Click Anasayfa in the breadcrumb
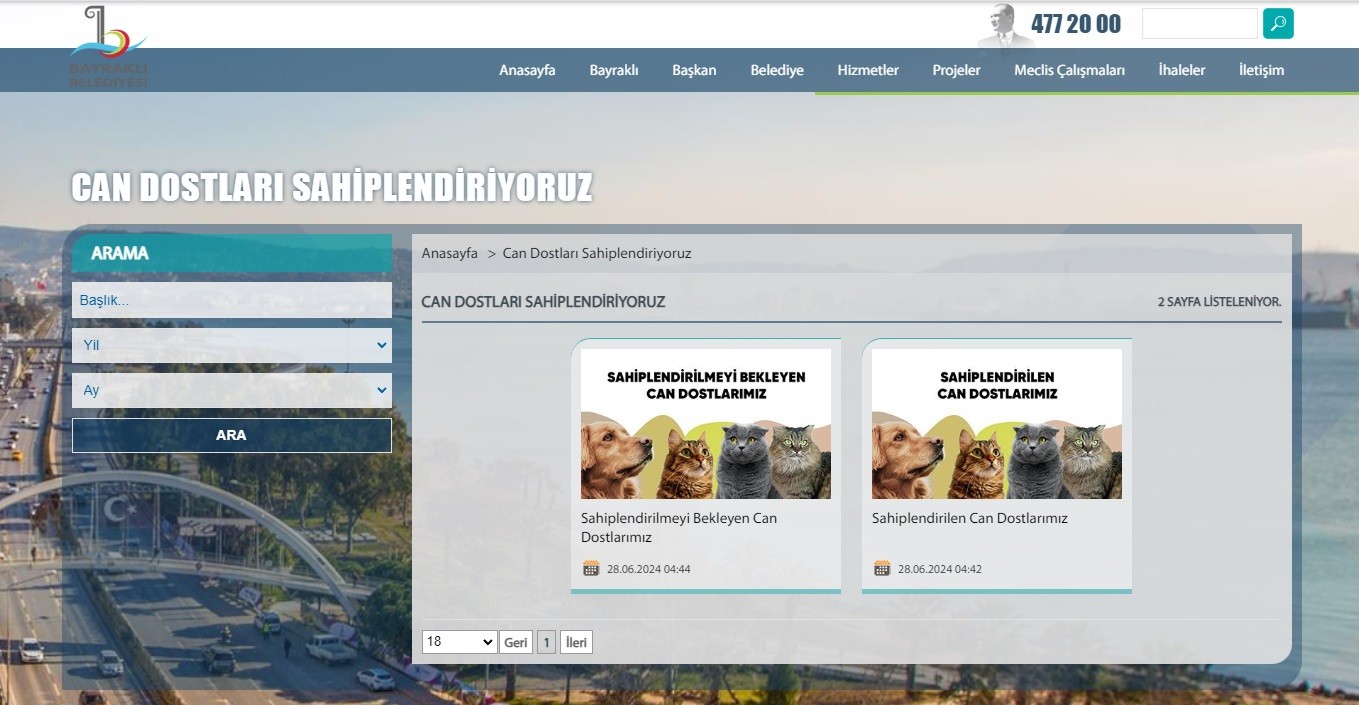This screenshot has width=1359, height=705. click(449, 253)
